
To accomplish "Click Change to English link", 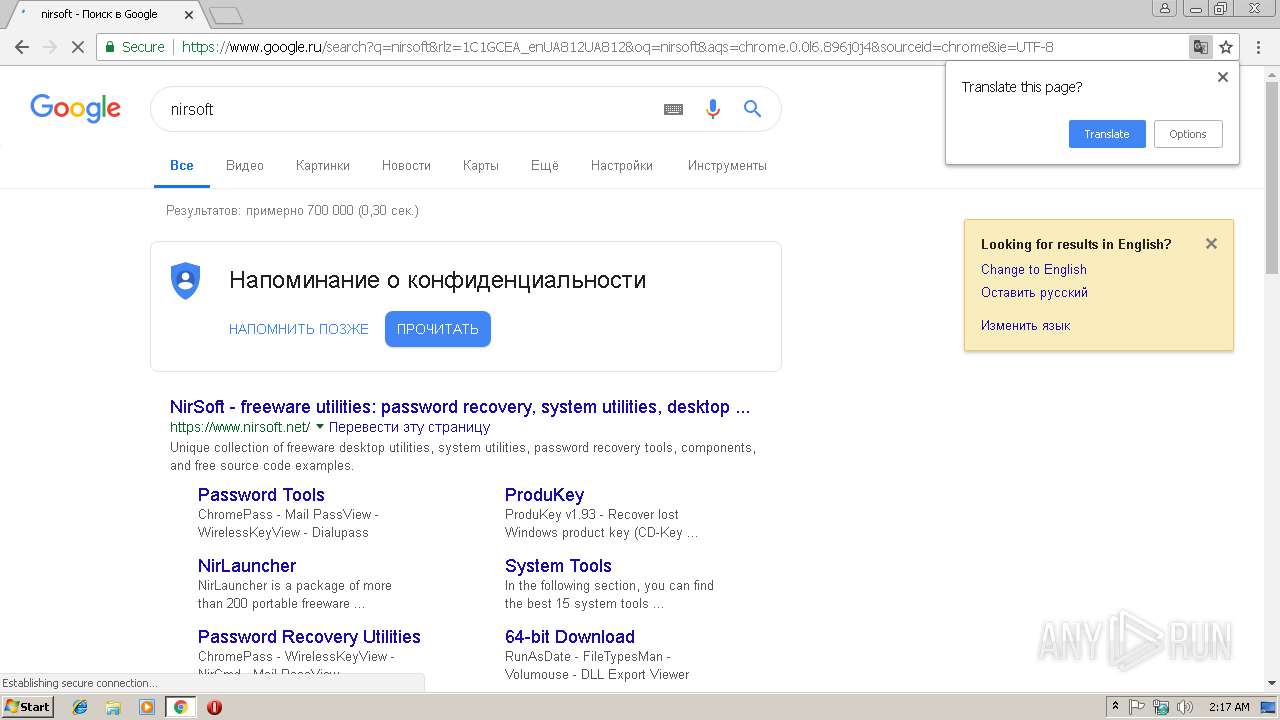I will [x=1034, y=269].
